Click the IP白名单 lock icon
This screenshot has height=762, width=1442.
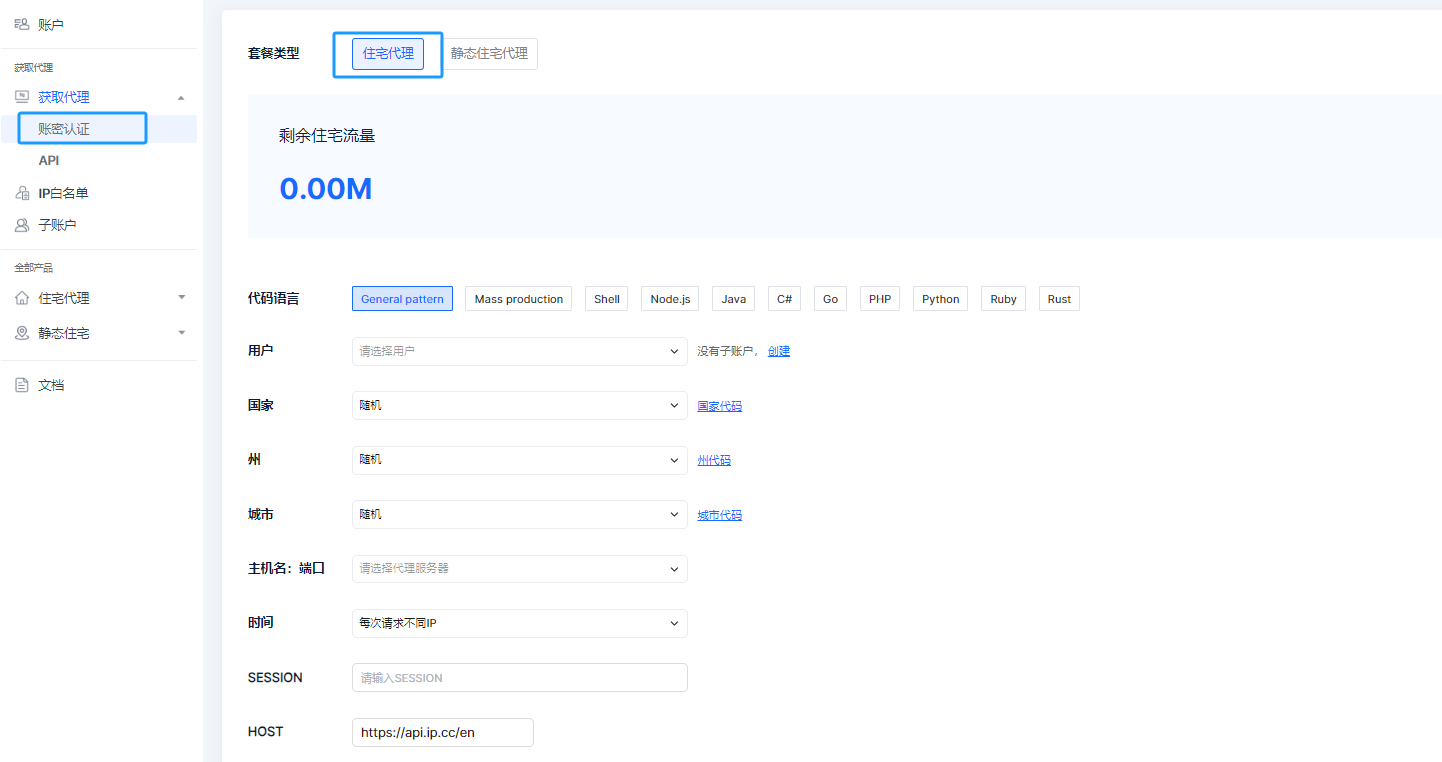[x=22, y=193]
